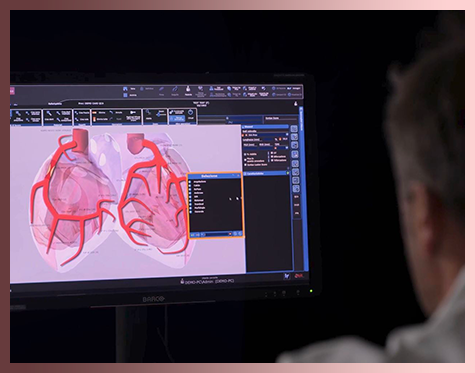Click the fifth icon in the right sidebar column
475x373 pixels.
tap(295, 164)
